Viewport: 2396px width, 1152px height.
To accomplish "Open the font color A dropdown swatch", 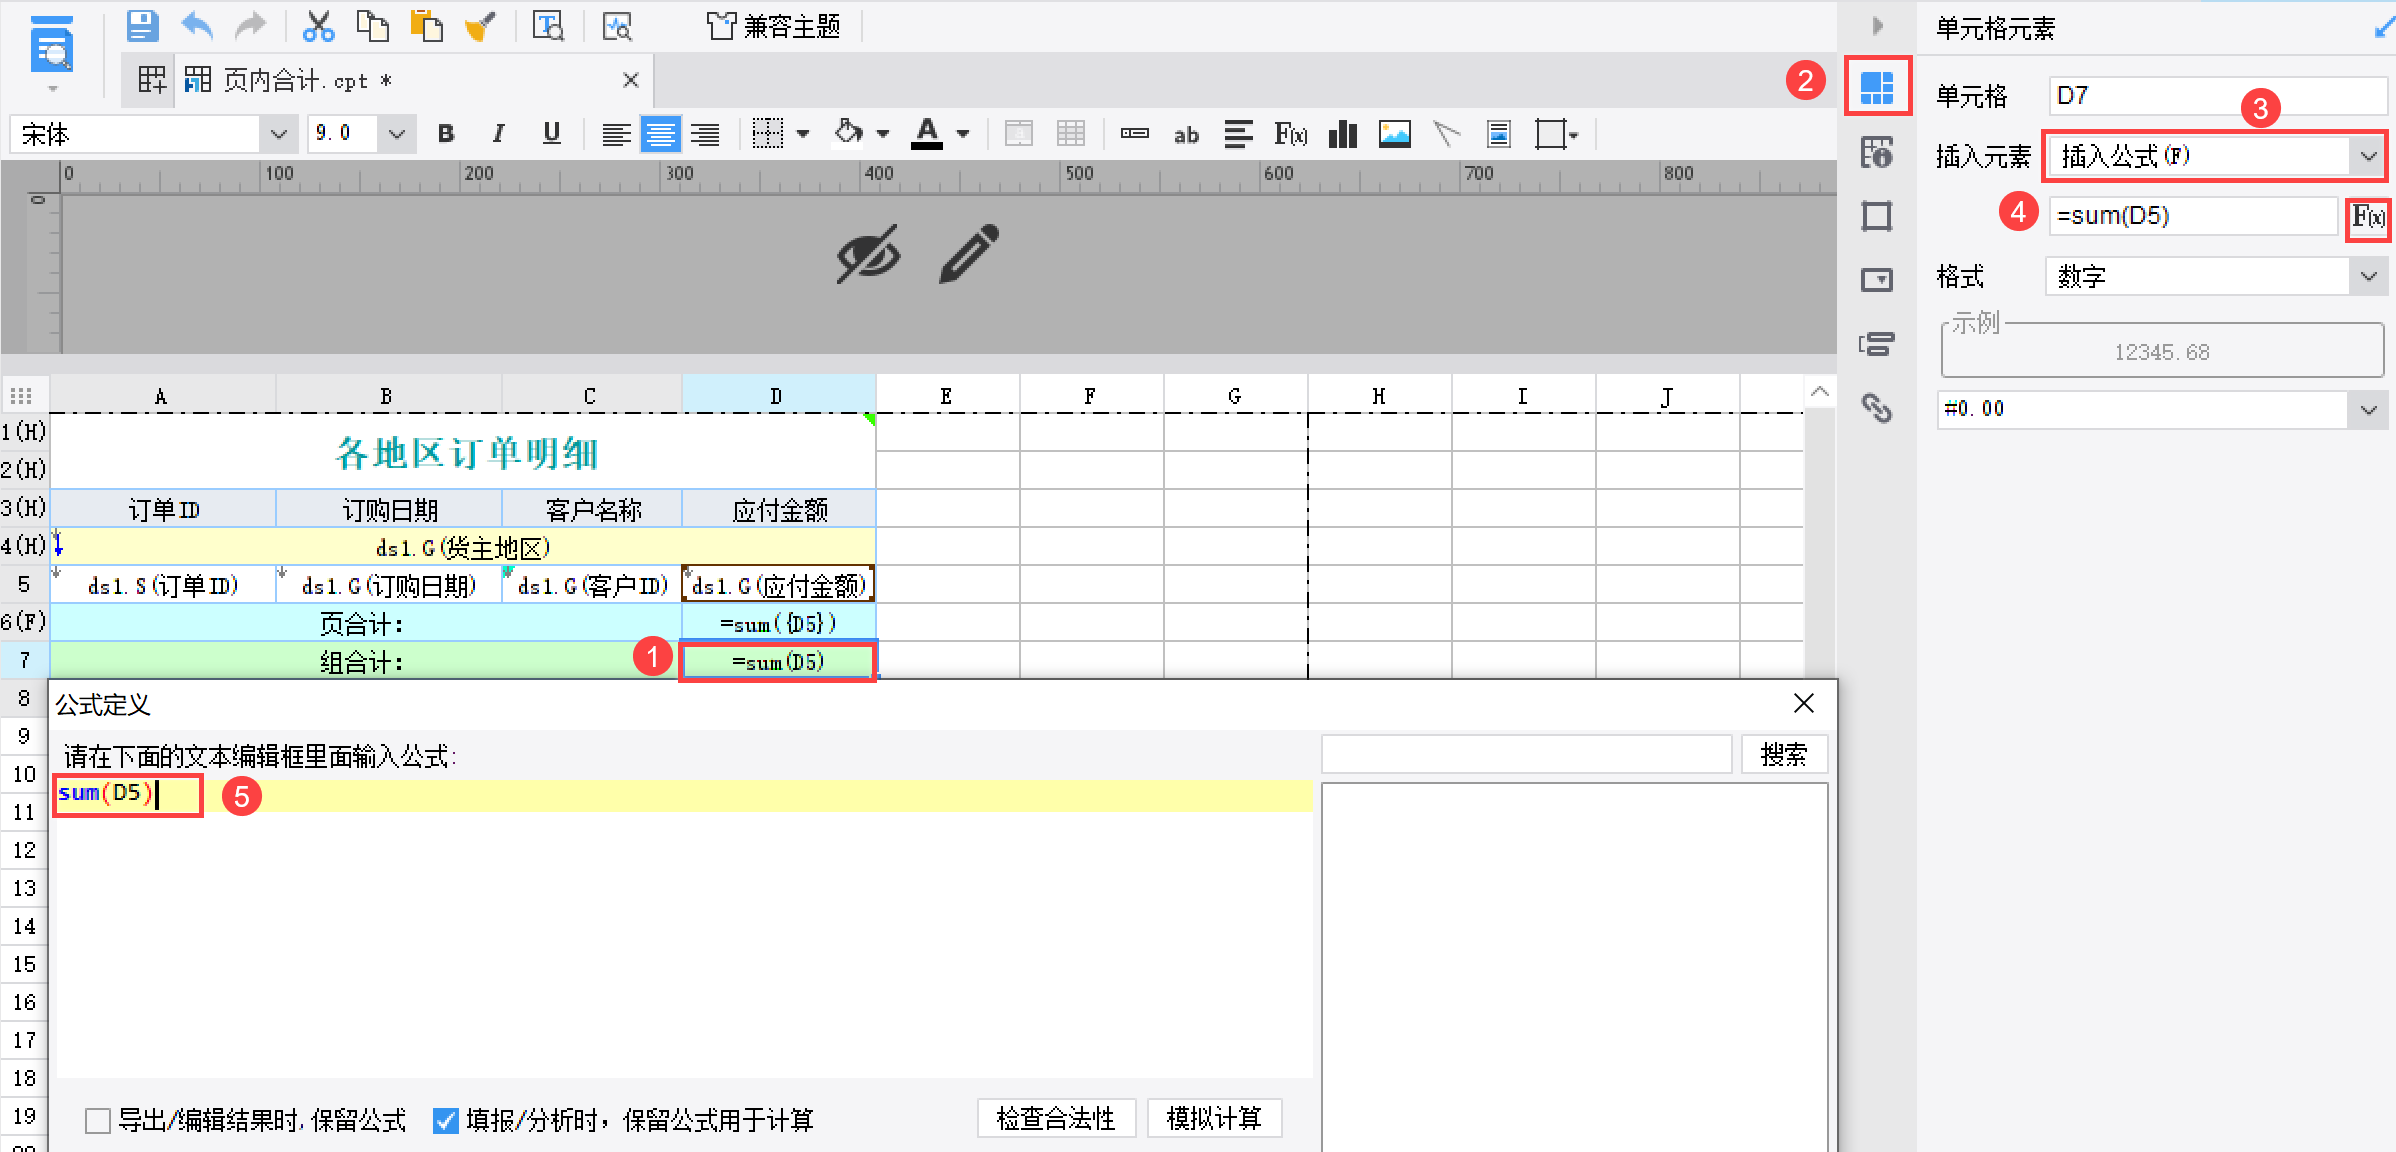I will [962, 134].
